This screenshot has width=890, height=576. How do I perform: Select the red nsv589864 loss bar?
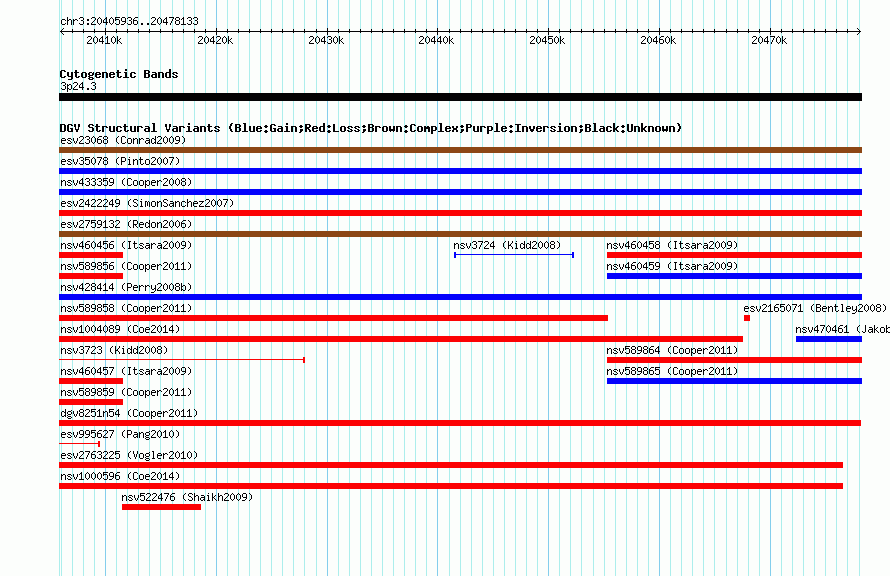click(x=734, y=360)
